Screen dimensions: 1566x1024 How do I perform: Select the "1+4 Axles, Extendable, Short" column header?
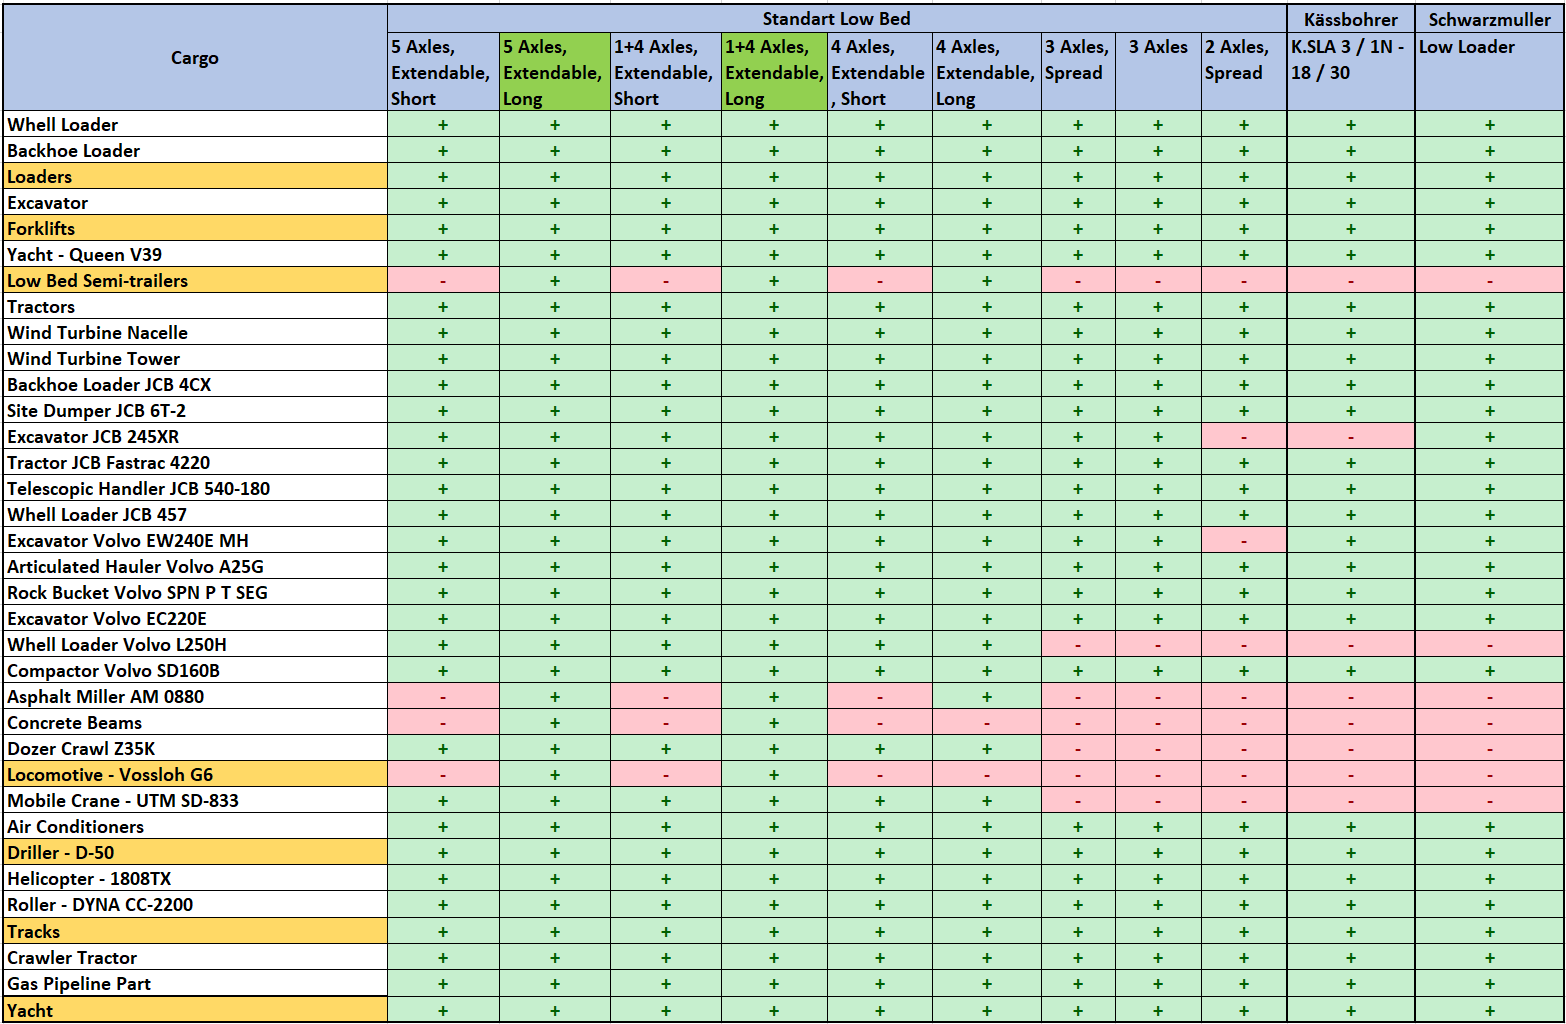click(666, 72)
